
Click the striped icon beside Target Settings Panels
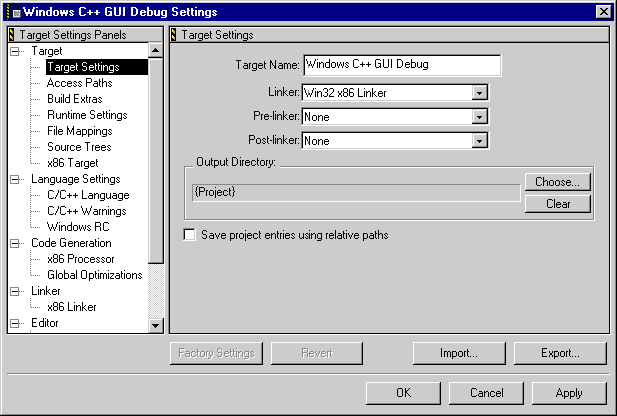(x=12, y=35)
